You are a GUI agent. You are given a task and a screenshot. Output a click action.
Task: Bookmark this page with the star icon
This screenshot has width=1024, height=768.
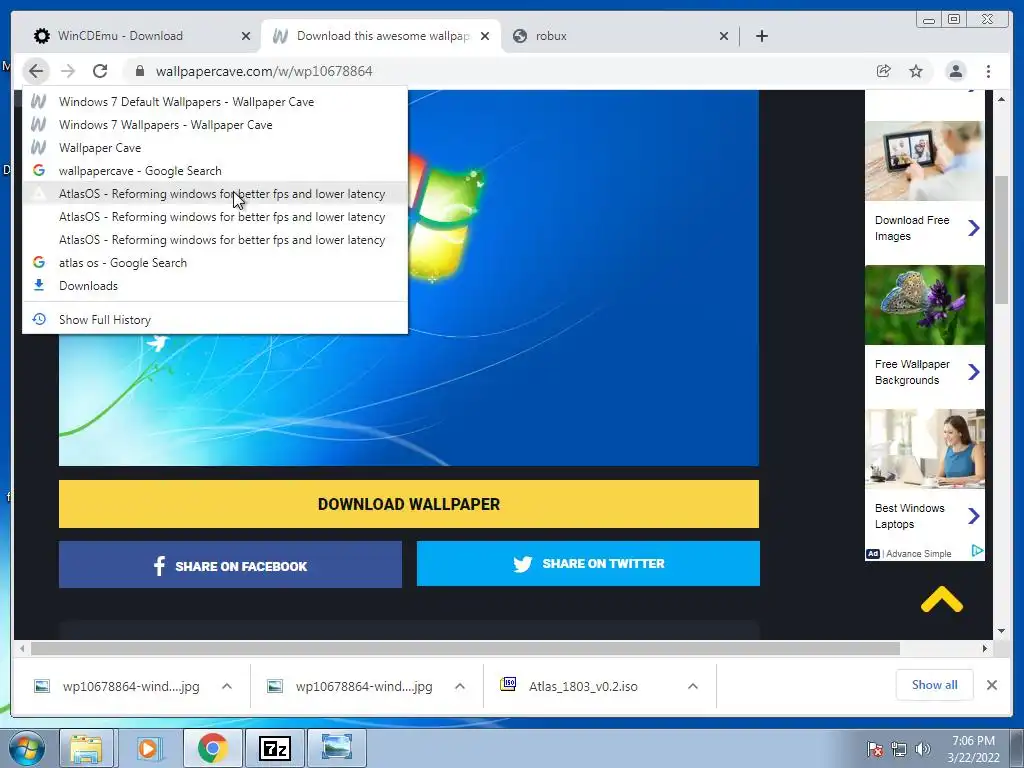(916, 71)
